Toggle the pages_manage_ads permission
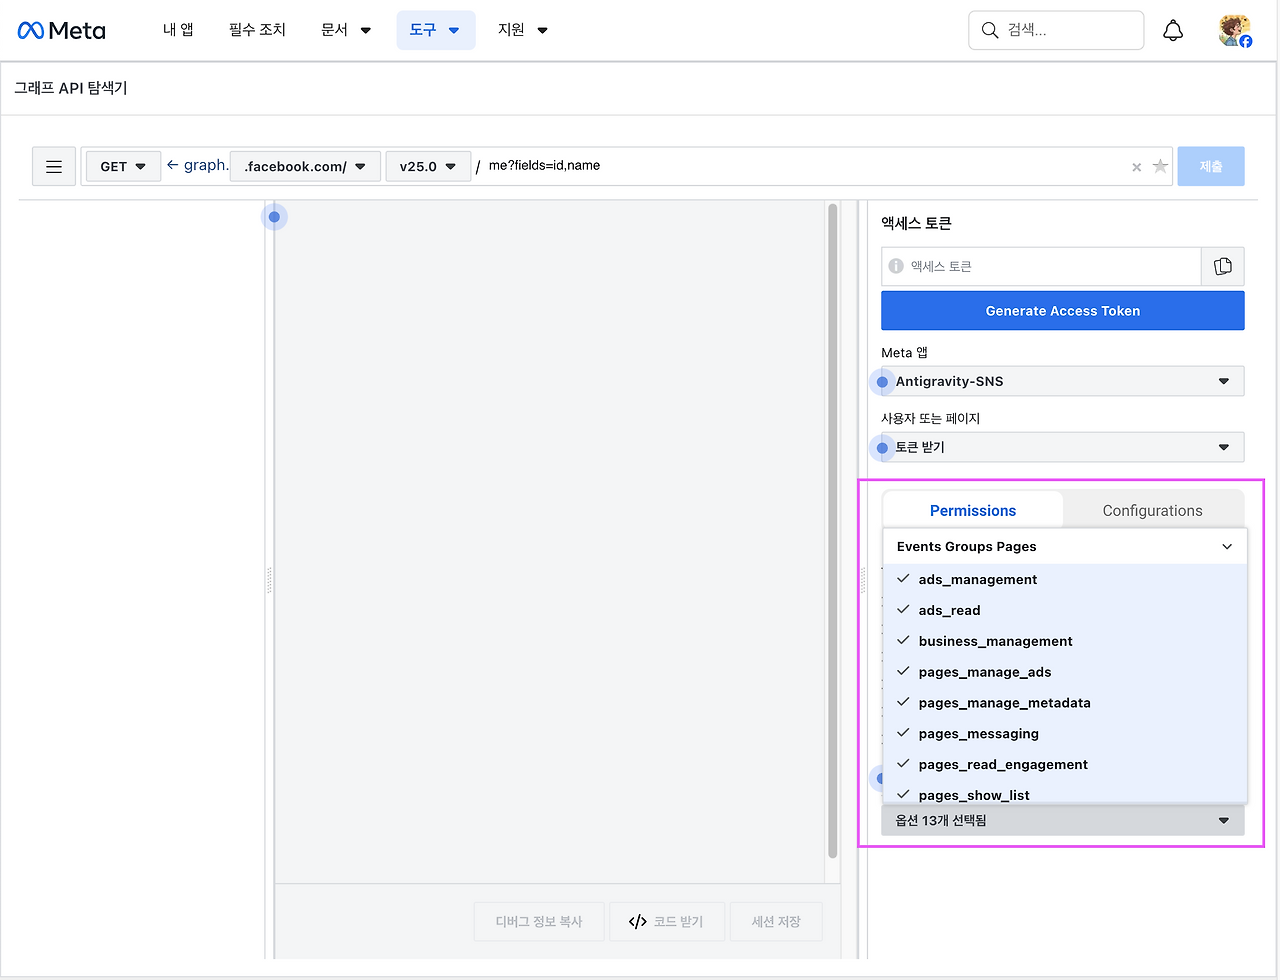 coord(1065,672)
